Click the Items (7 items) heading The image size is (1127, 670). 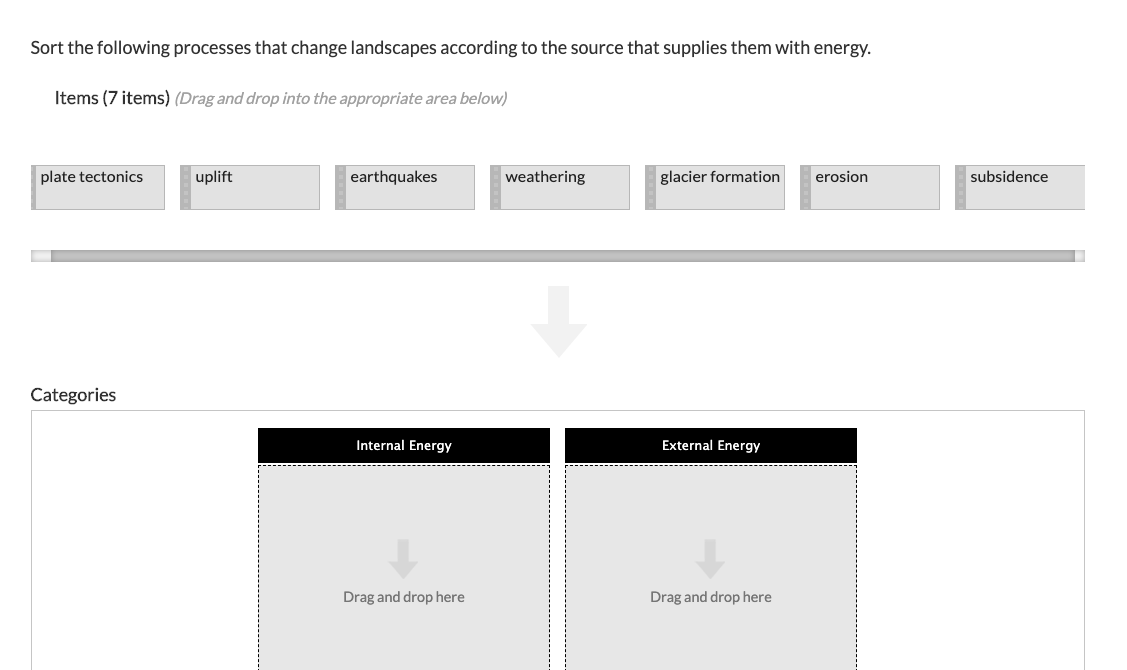click(112, 98)
